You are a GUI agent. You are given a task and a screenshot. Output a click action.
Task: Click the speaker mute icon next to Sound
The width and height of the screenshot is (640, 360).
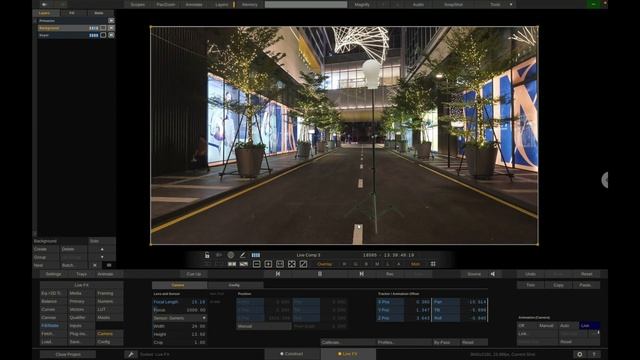493,274
